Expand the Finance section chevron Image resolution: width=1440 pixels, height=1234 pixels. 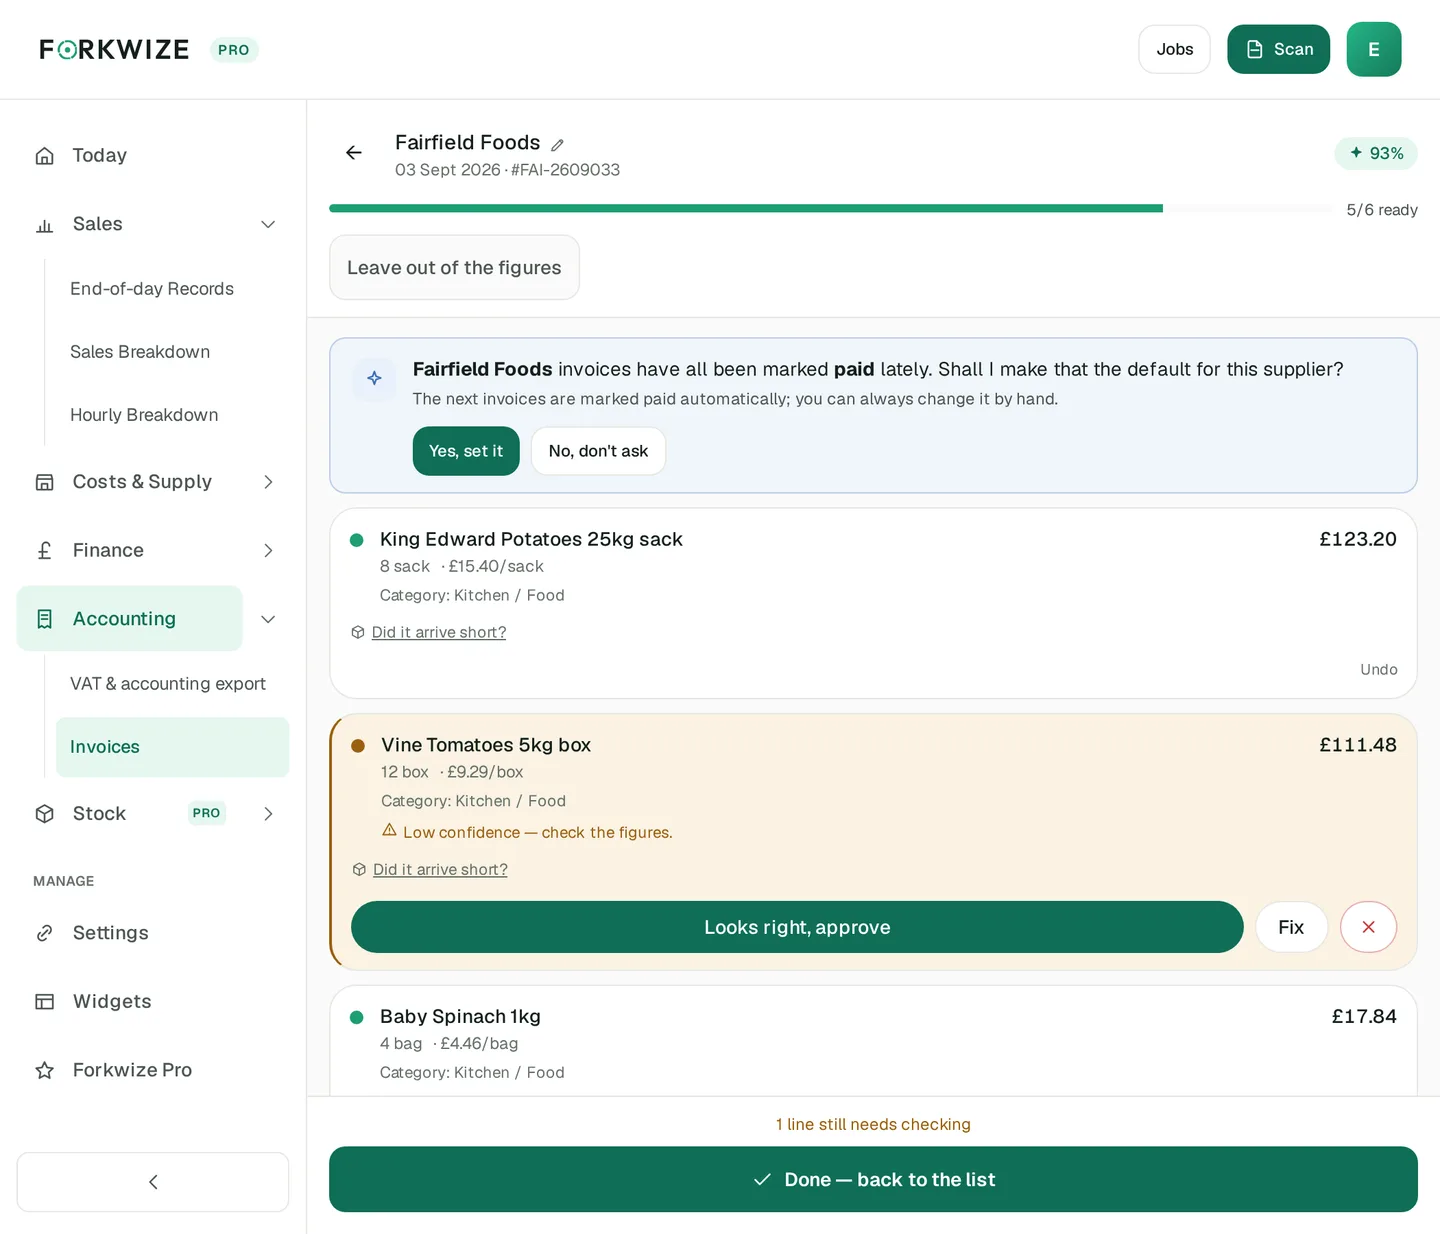point(268,550)
